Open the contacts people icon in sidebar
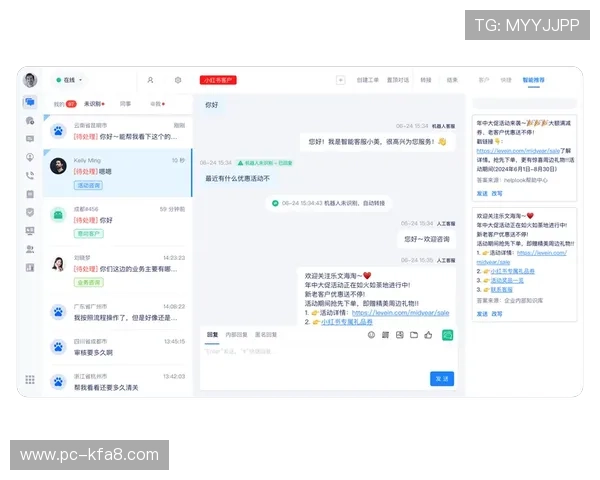This screenshot has width=600, height=480. click(30, 249)
